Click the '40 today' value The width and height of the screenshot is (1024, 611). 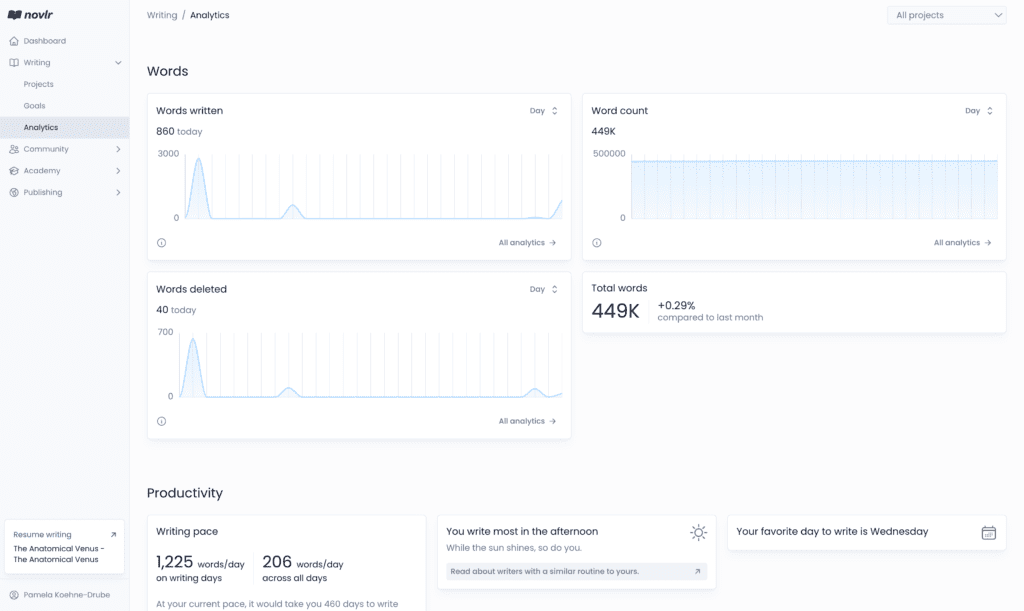pyautogui.click(x=176, y=310)
